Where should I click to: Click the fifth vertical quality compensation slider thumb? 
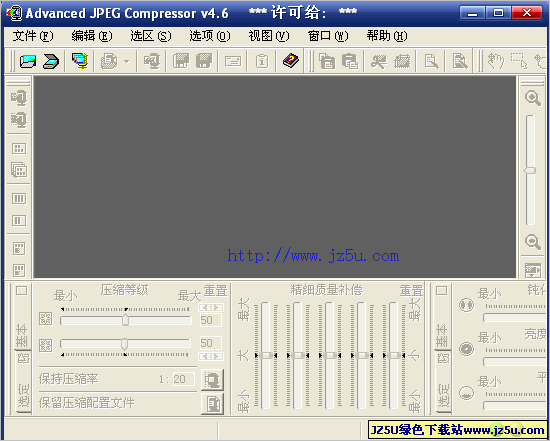click(x=394, y=355)
